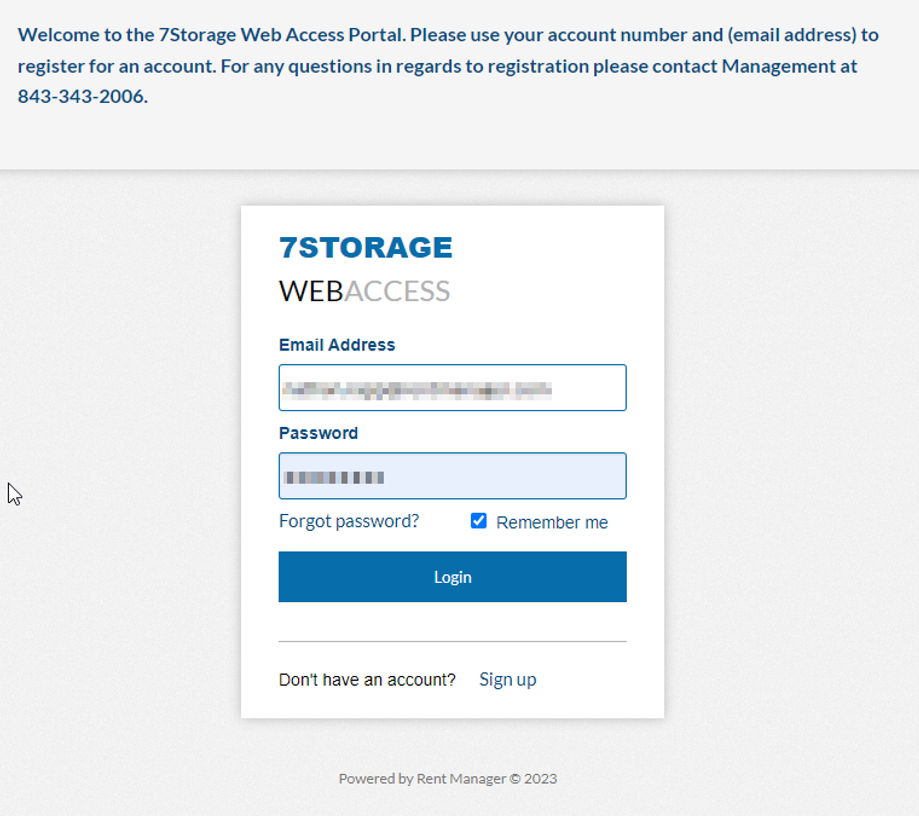Click the 843-343-2006 phone number
This screenshot has width=919, height=816.
[x=82, y=97]
